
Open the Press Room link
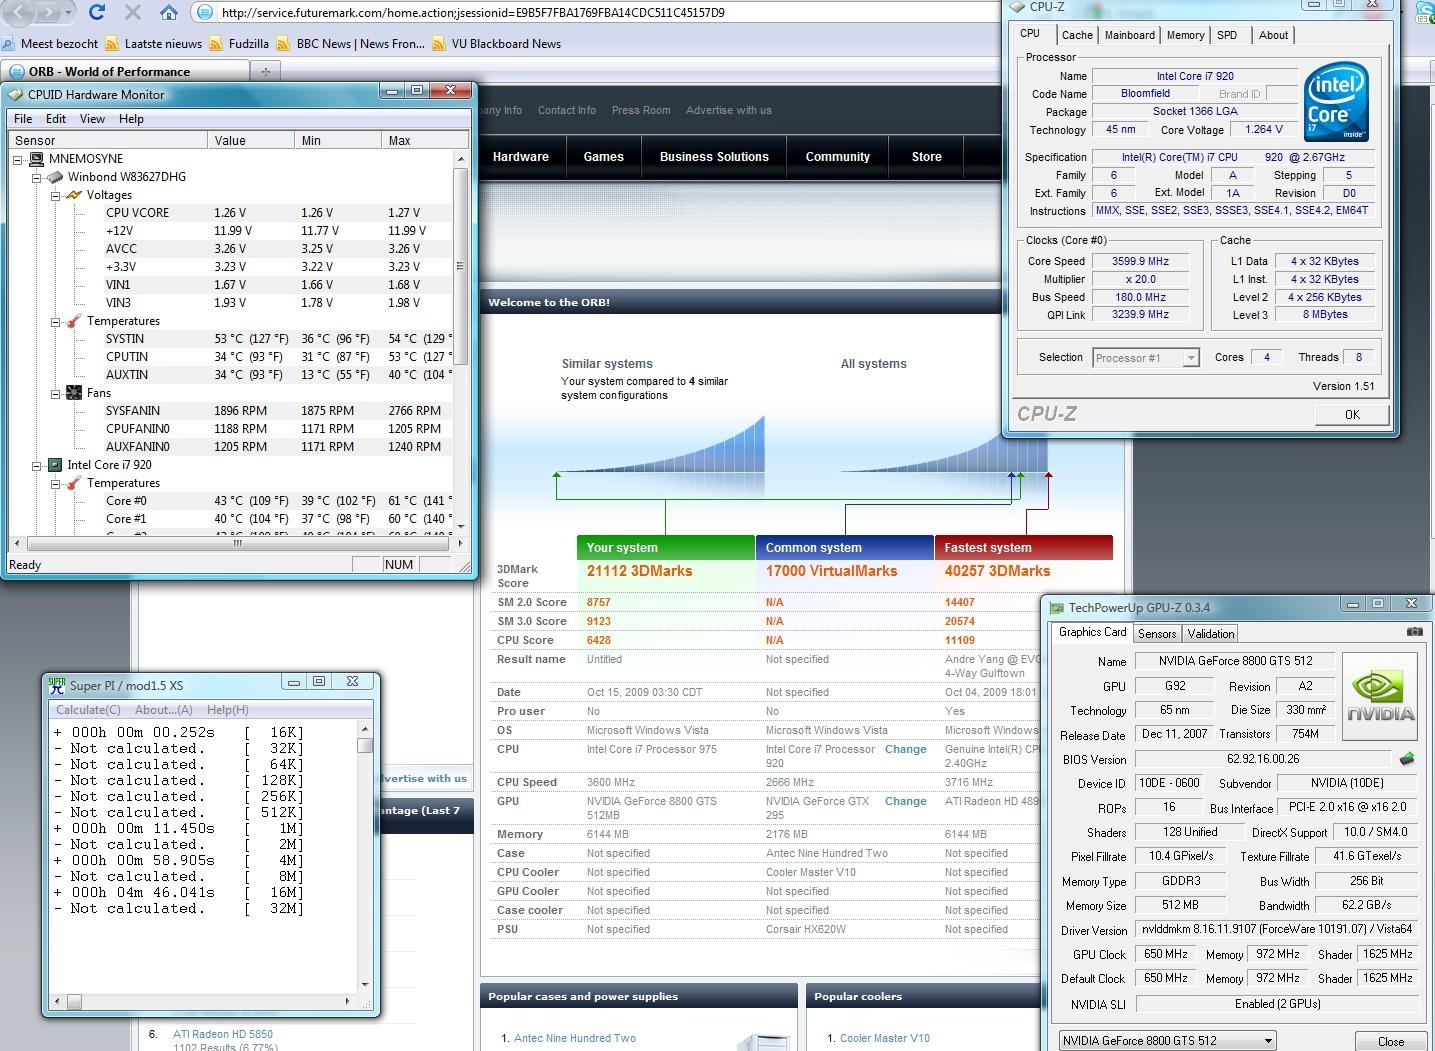point(641,110)
